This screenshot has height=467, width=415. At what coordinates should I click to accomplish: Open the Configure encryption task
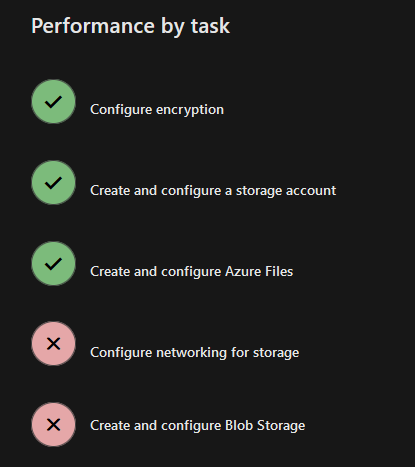tap(157, 110)
